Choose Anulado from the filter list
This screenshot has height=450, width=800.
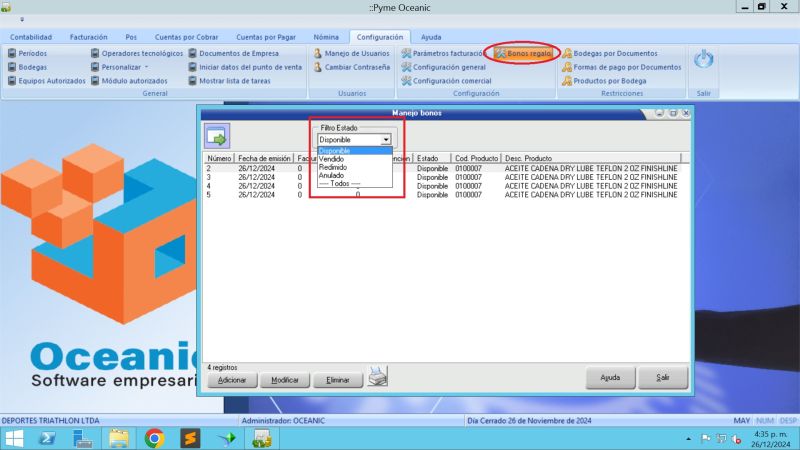coord(331,175)
